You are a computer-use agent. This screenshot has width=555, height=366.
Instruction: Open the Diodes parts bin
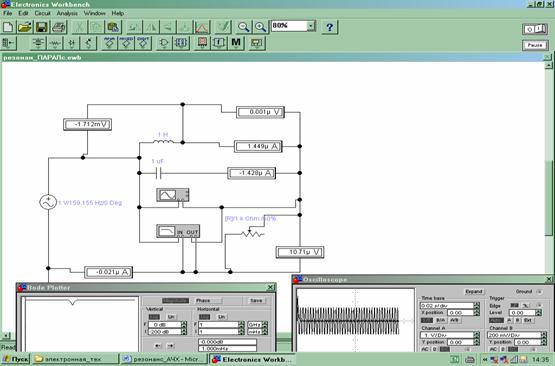(72, 43)
